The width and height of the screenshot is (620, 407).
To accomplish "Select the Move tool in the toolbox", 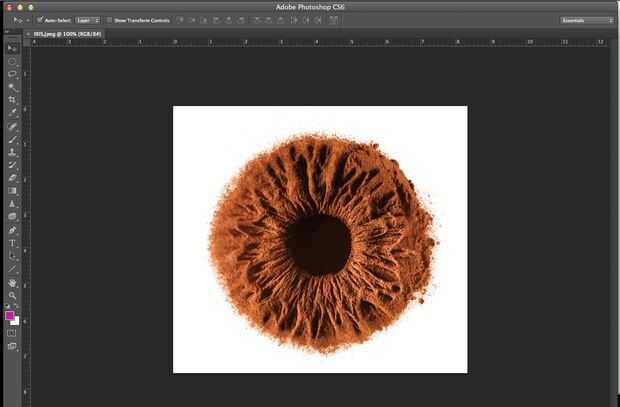I will tap(12, 48).
